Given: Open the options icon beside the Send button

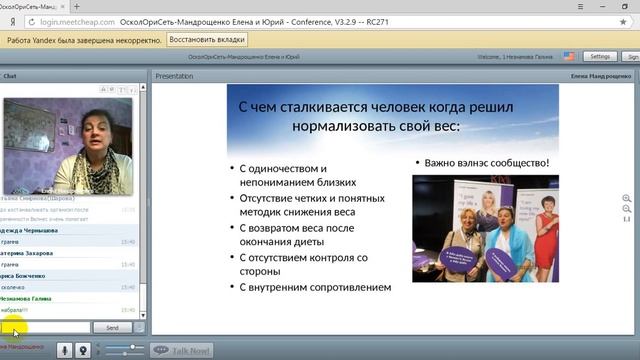Looking at the screenshot, I should pos(139,328).
